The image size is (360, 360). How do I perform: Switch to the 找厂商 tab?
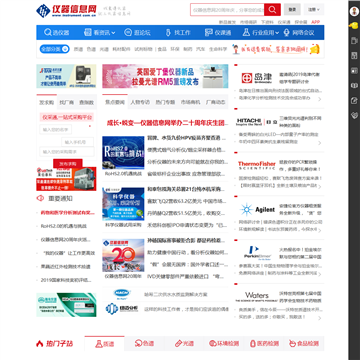click(67, 102)
